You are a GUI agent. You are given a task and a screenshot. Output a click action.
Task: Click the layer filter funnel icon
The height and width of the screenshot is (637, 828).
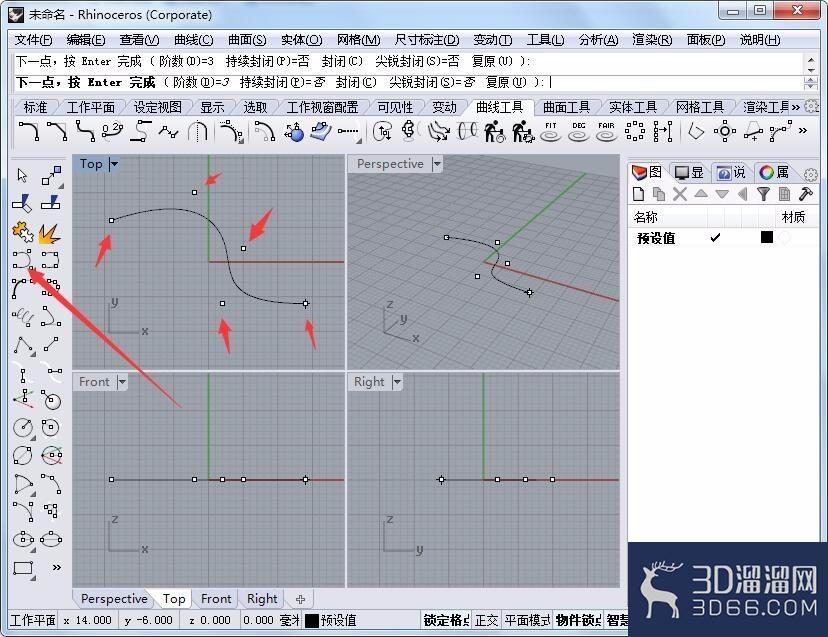[763, 194]
